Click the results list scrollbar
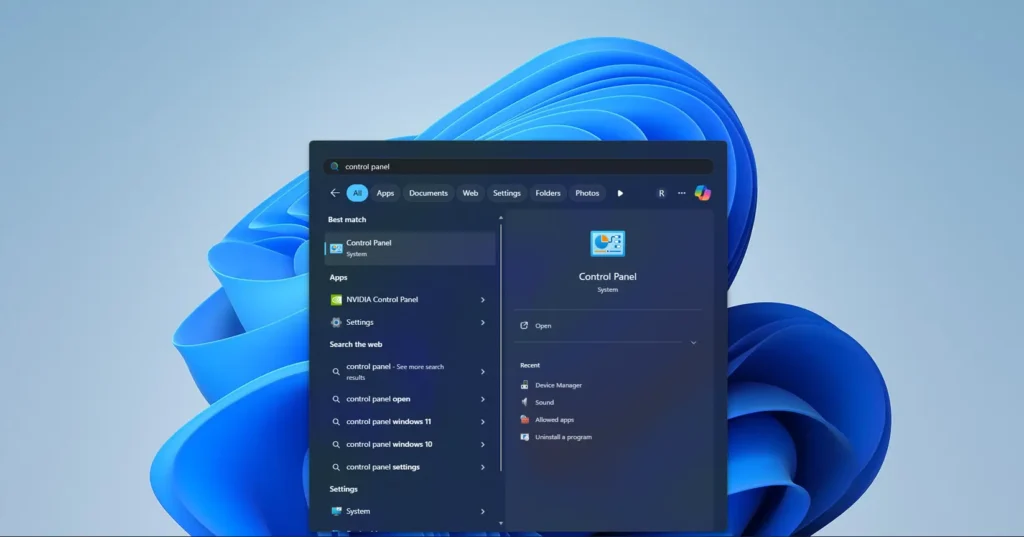This screenshot has height=537, width=1024. (501, 348)
